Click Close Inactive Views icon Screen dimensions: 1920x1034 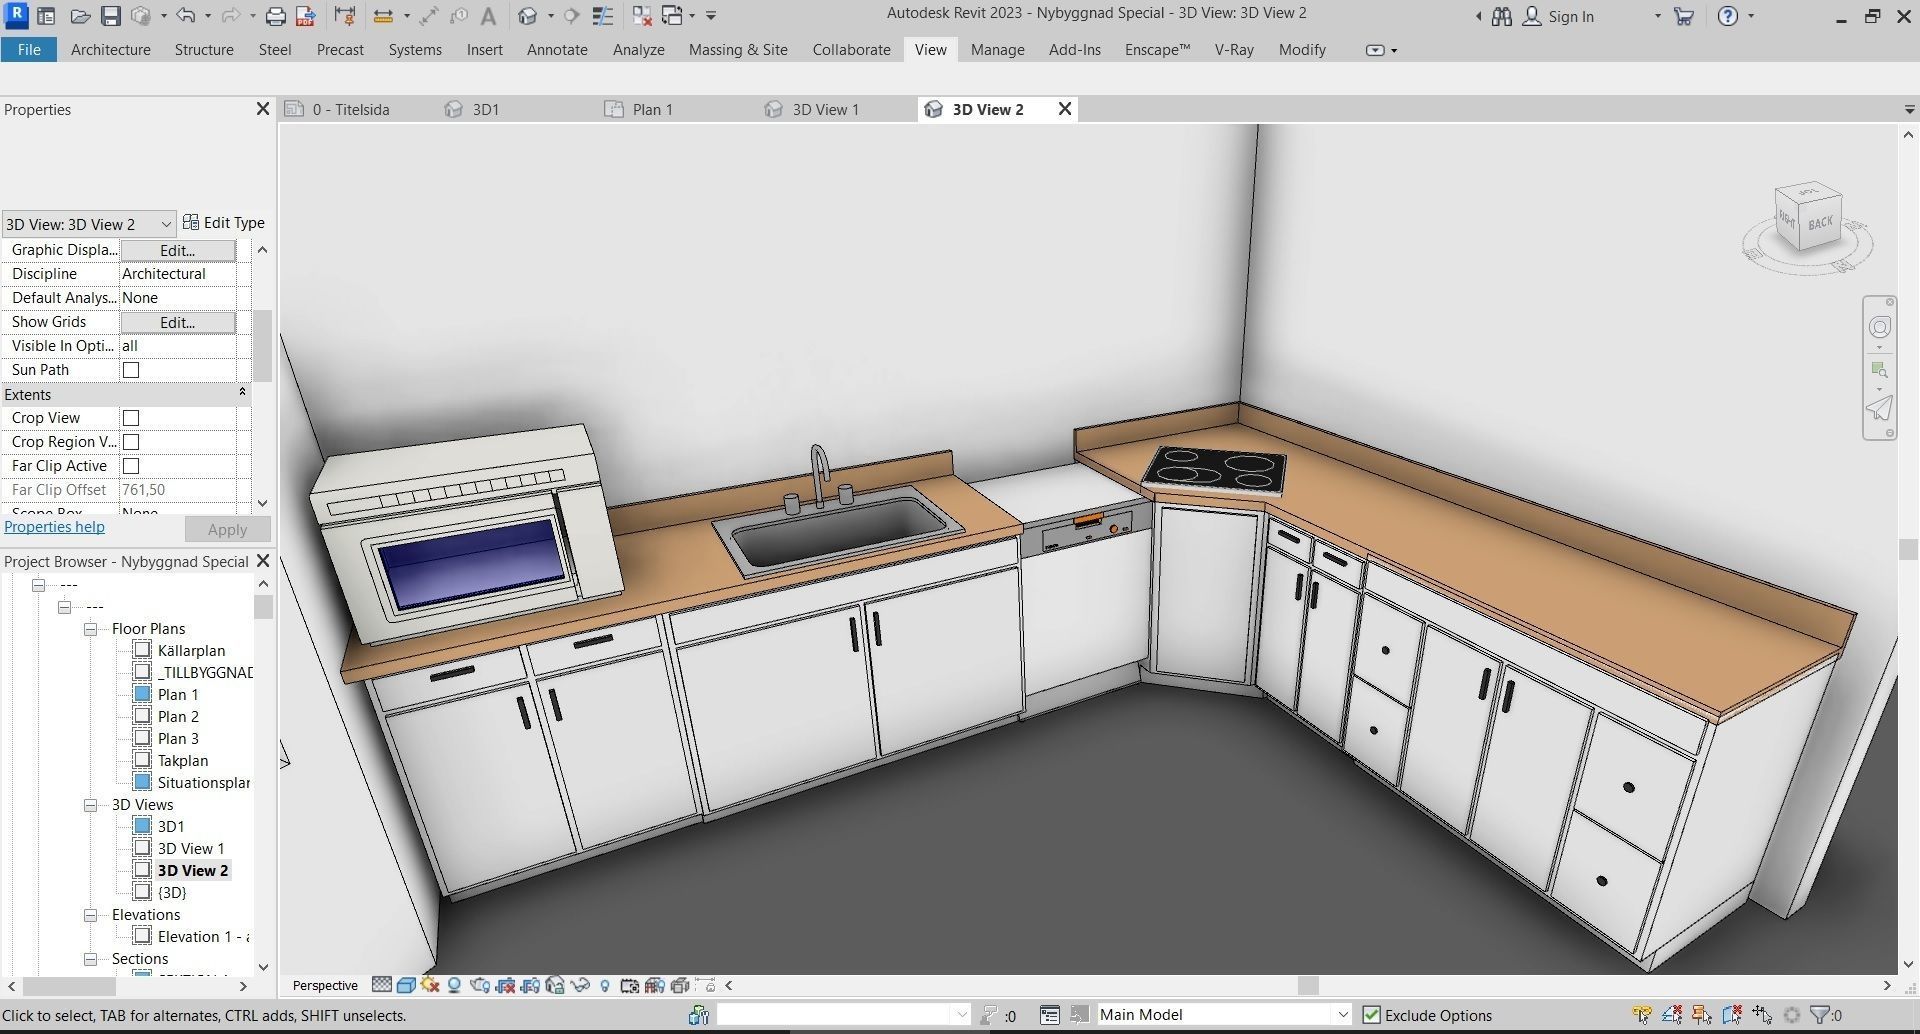[642, 16]
